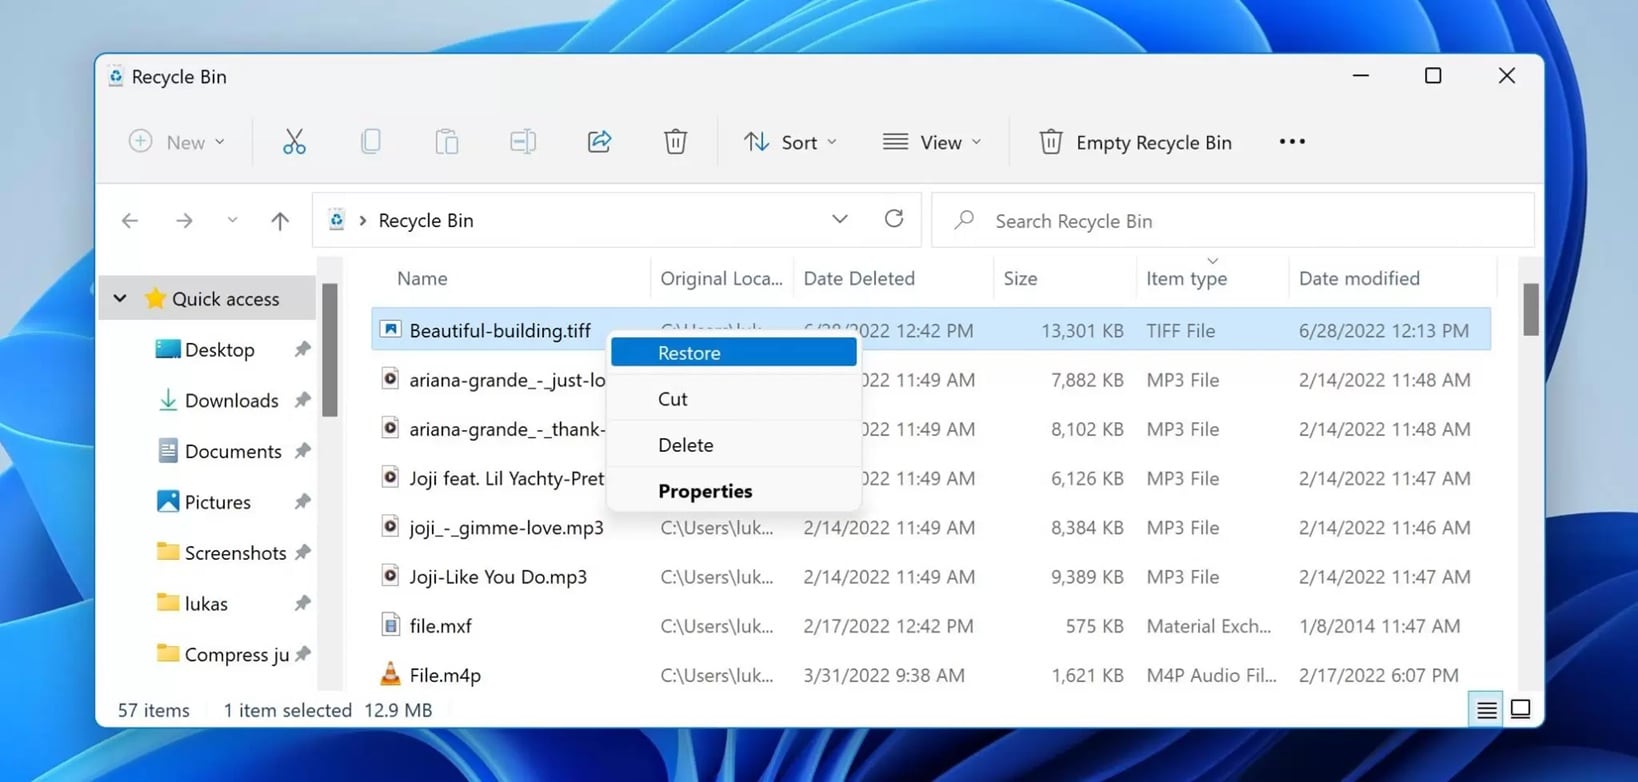Click the file list vertical scrollbar thumb
The image size is (1638, 782).
(1530, 310)
